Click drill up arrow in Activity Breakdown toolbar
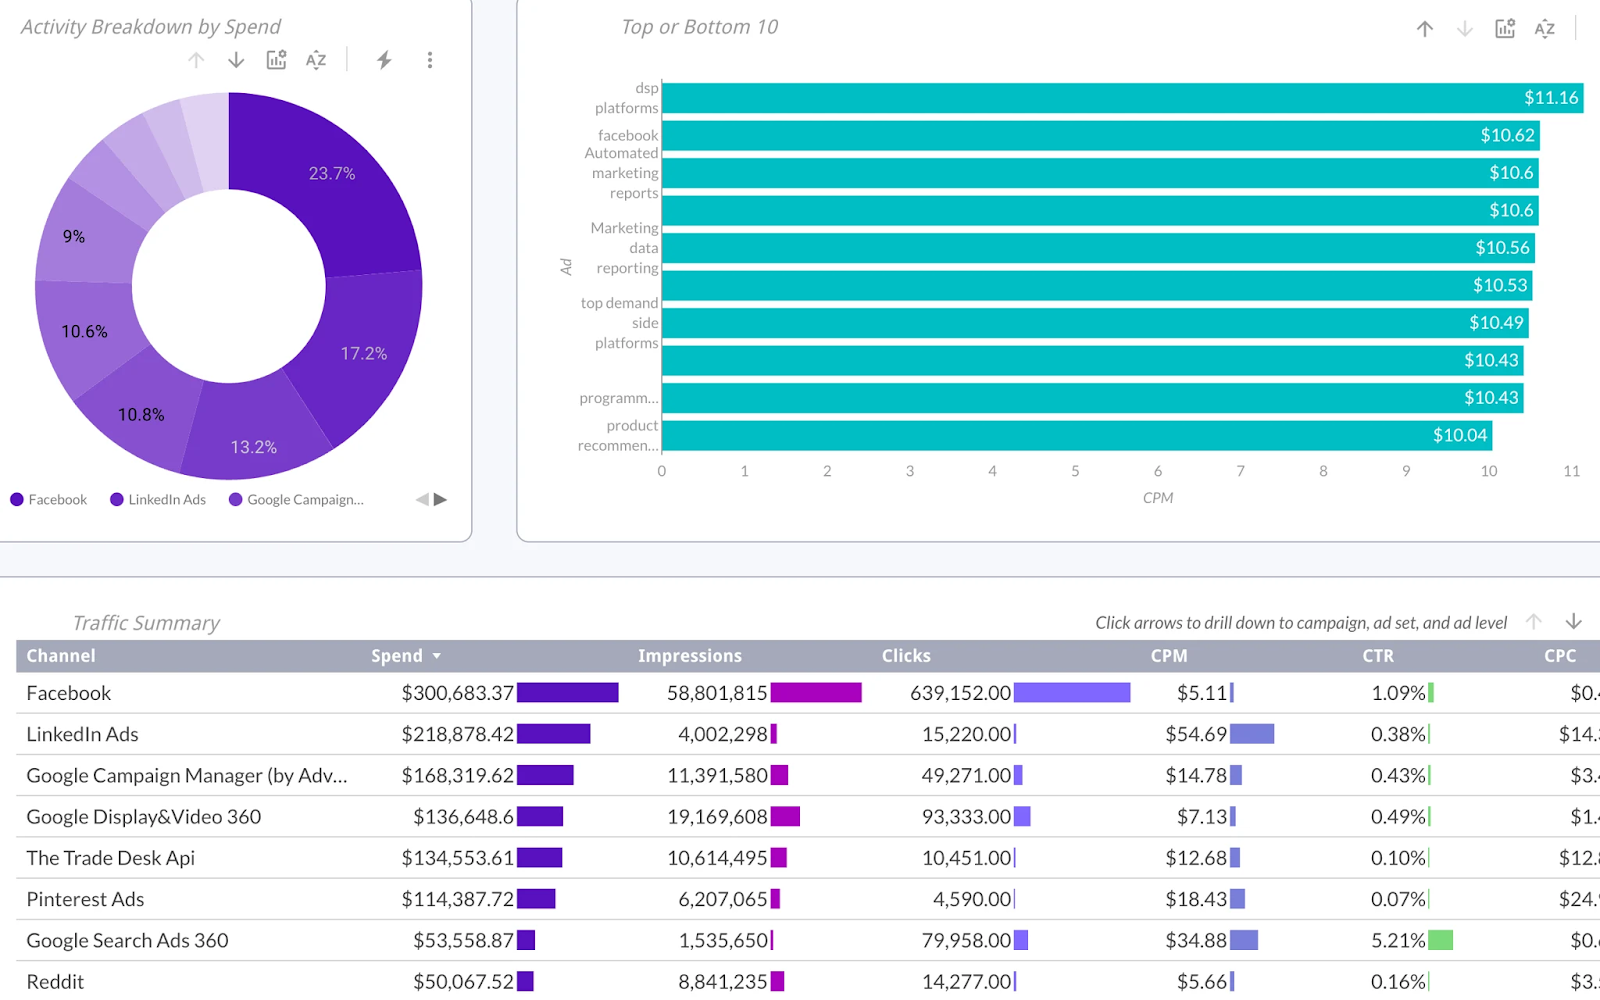This screenshot has height=1000, width=1600. 196,60
